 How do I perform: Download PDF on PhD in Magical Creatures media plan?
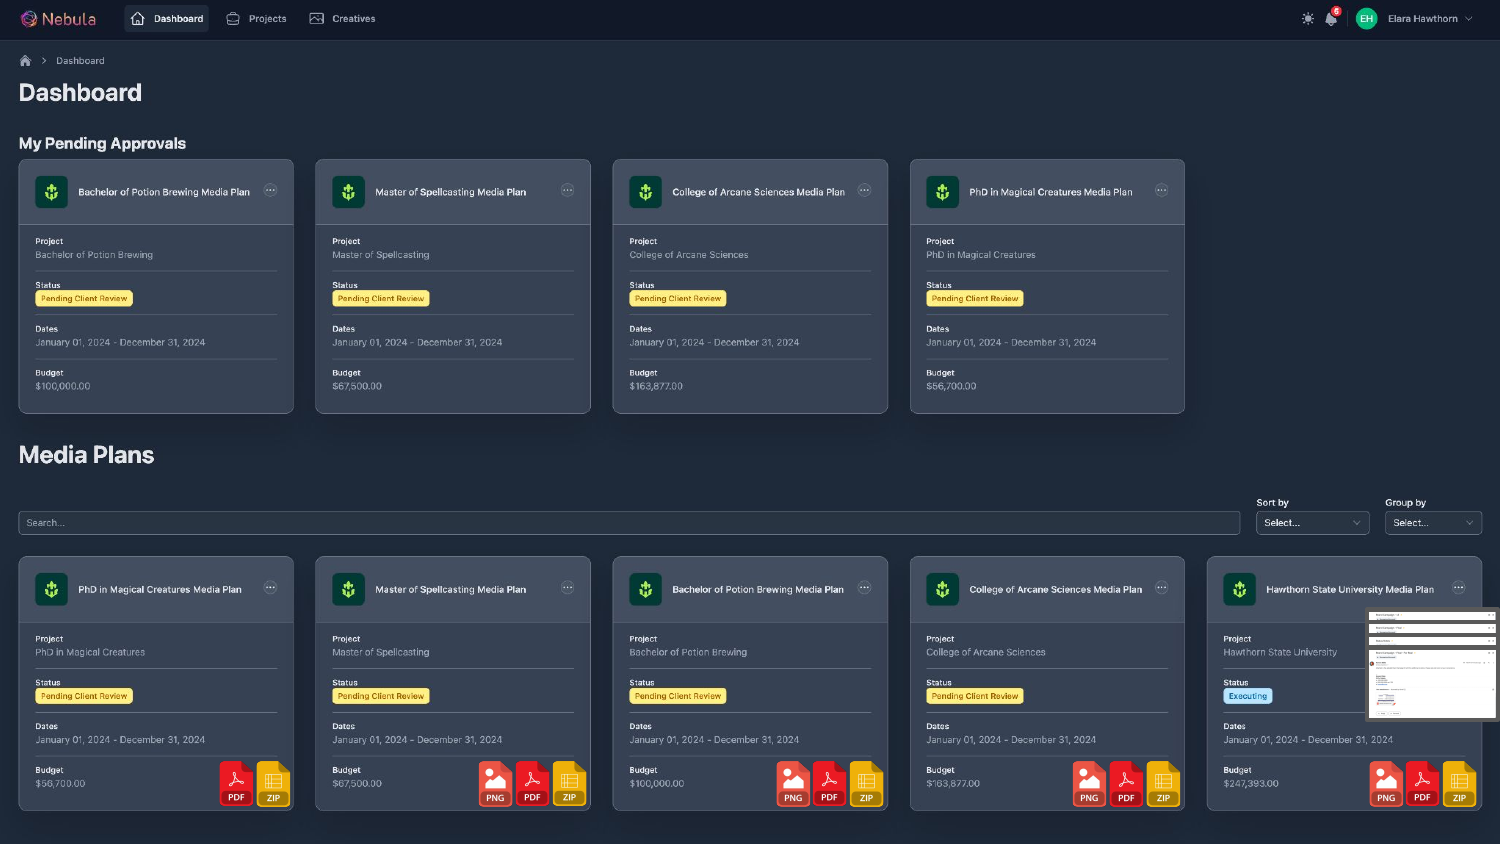click(236, 784)
